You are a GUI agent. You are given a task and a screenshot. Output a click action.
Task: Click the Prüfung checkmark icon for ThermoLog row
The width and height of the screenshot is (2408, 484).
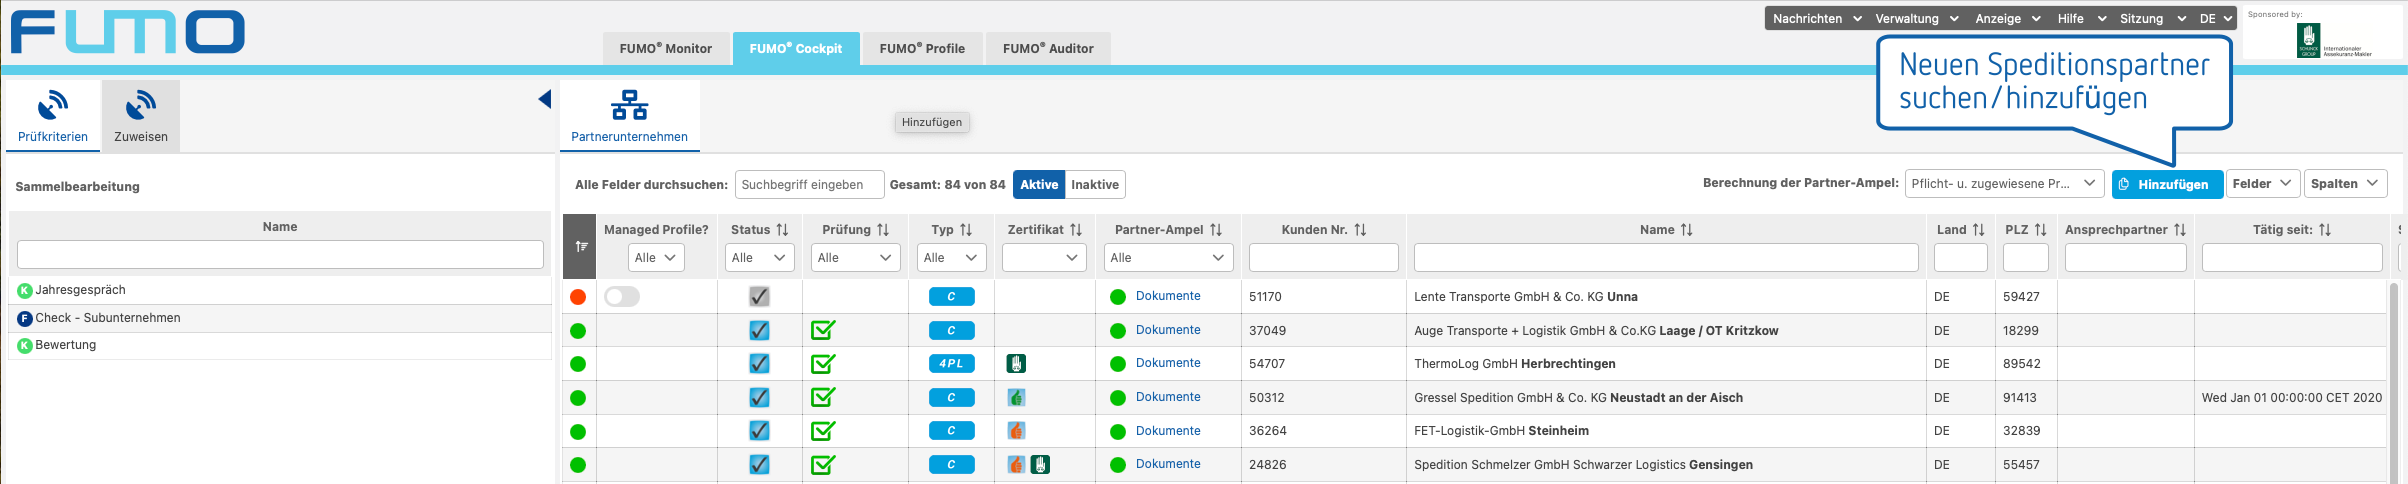823,364
